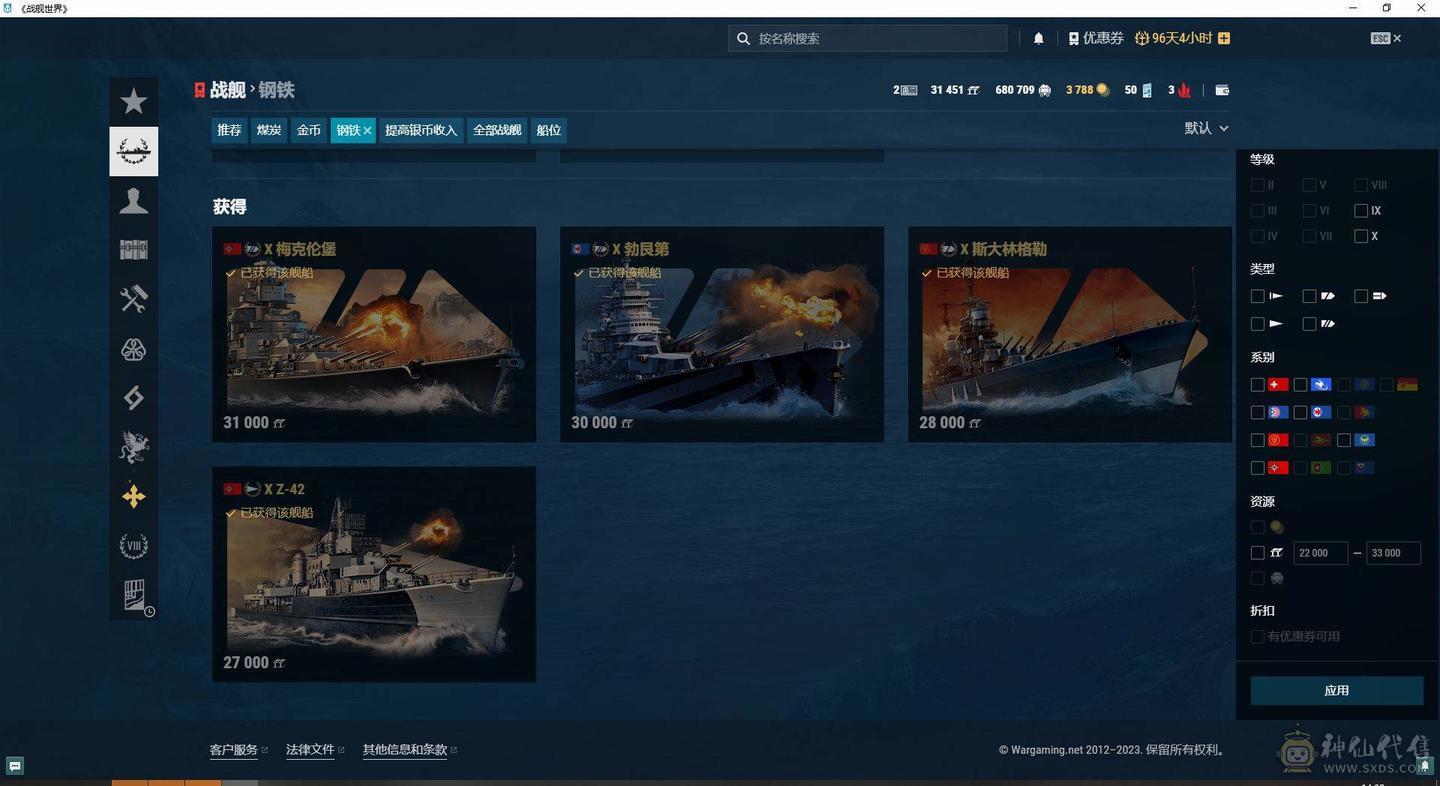Viewport: 1440px width, 786px height.
Task: Open the containers crate section in the sidebar
Action: pos(134,250)
